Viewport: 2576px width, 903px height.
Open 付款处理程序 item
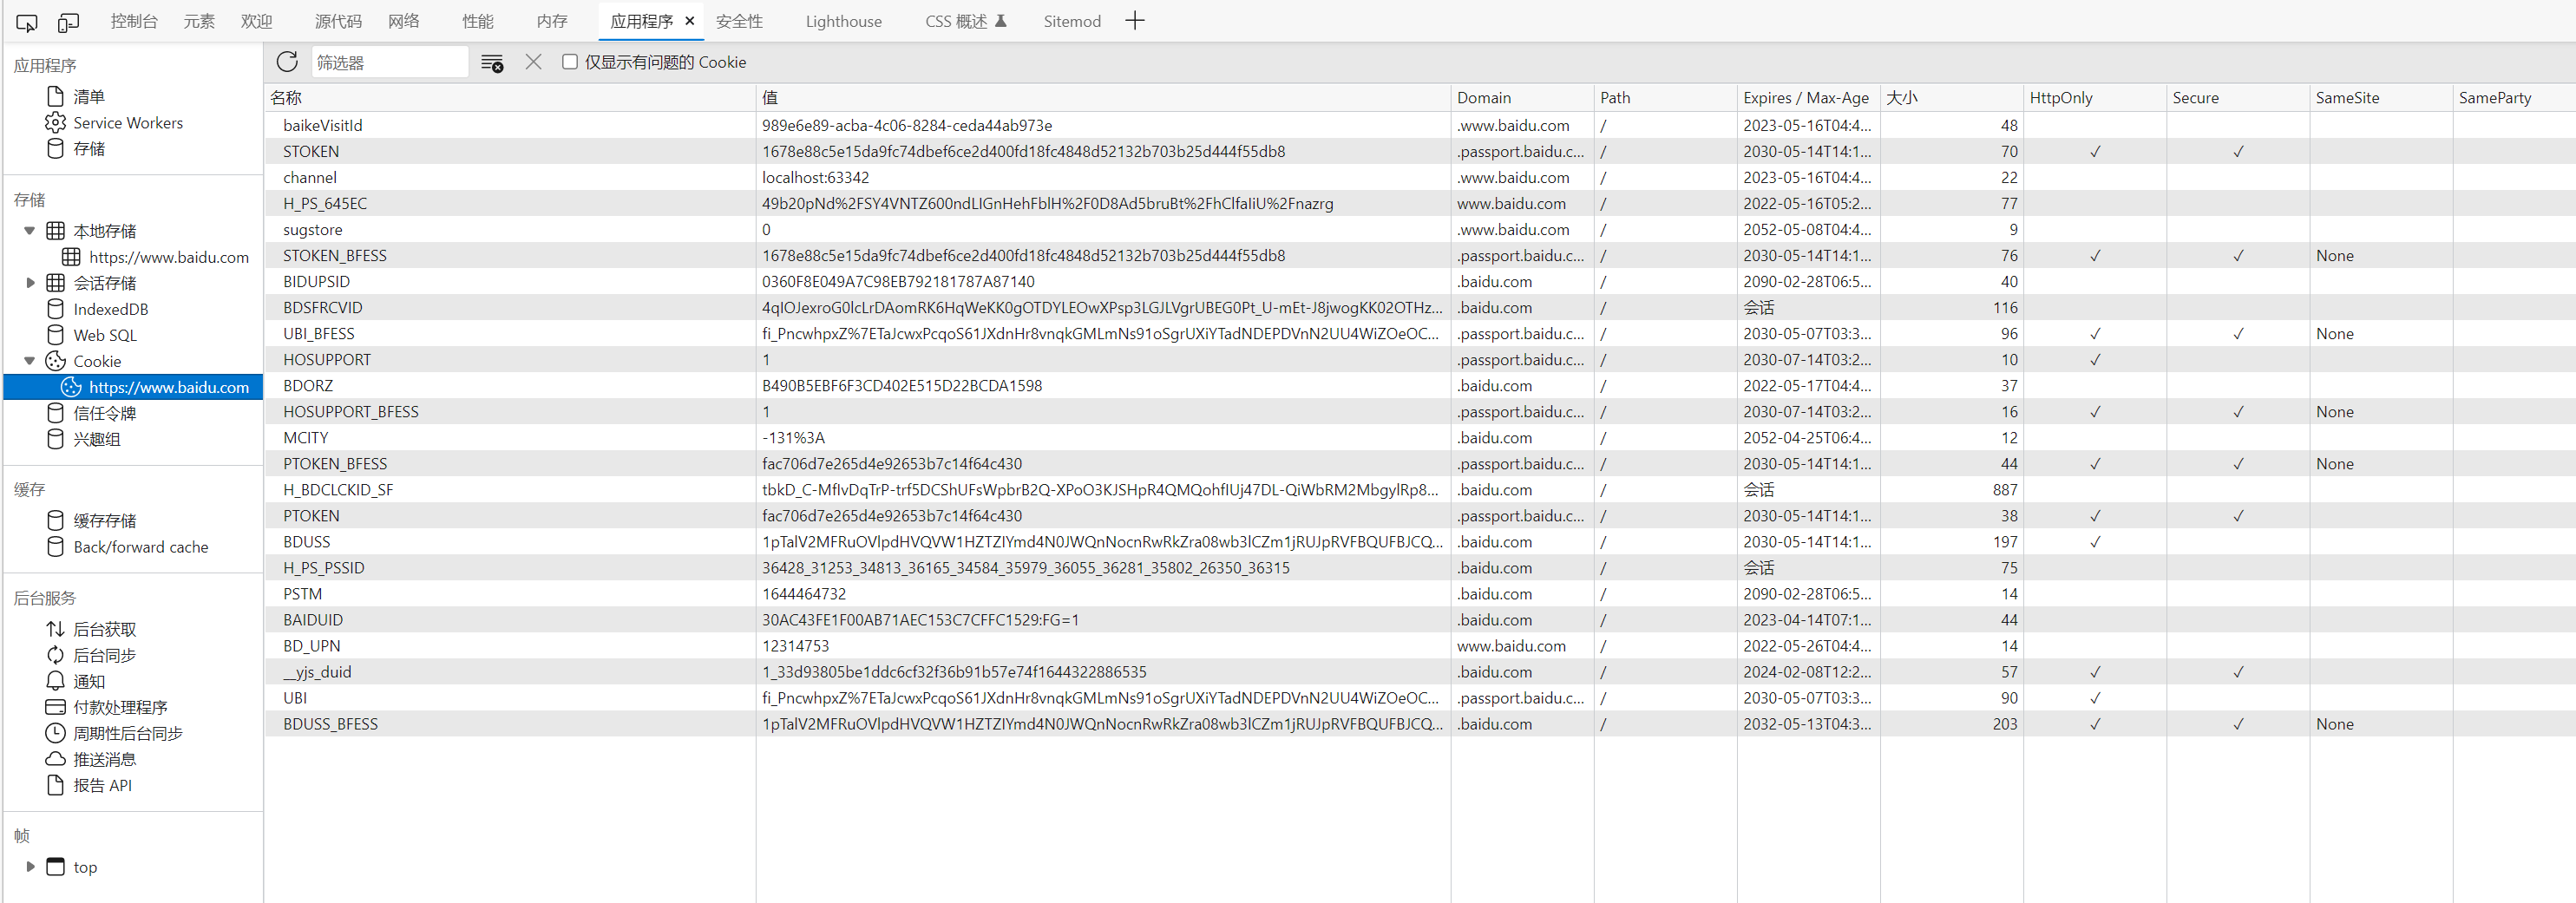[x=120, y=706]
